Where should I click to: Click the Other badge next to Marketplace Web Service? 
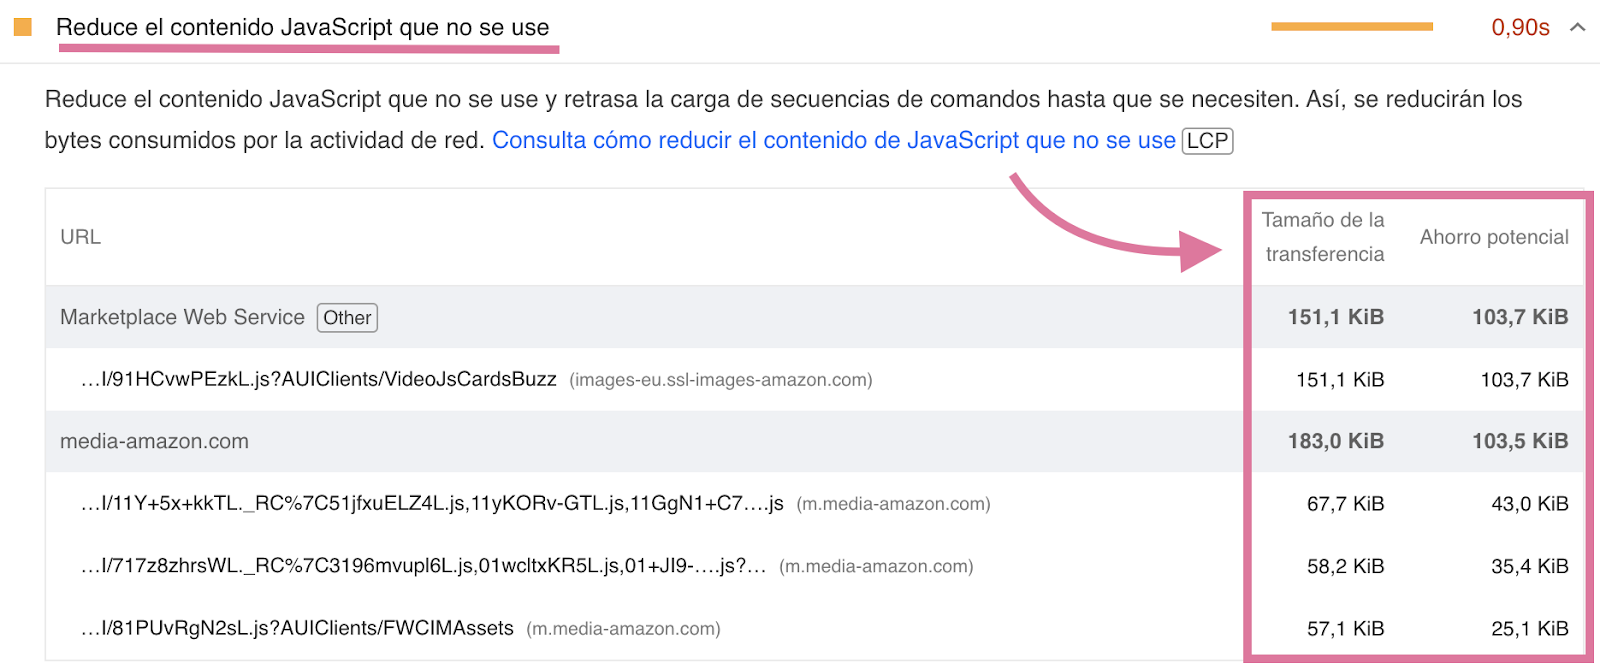[347, 317]
